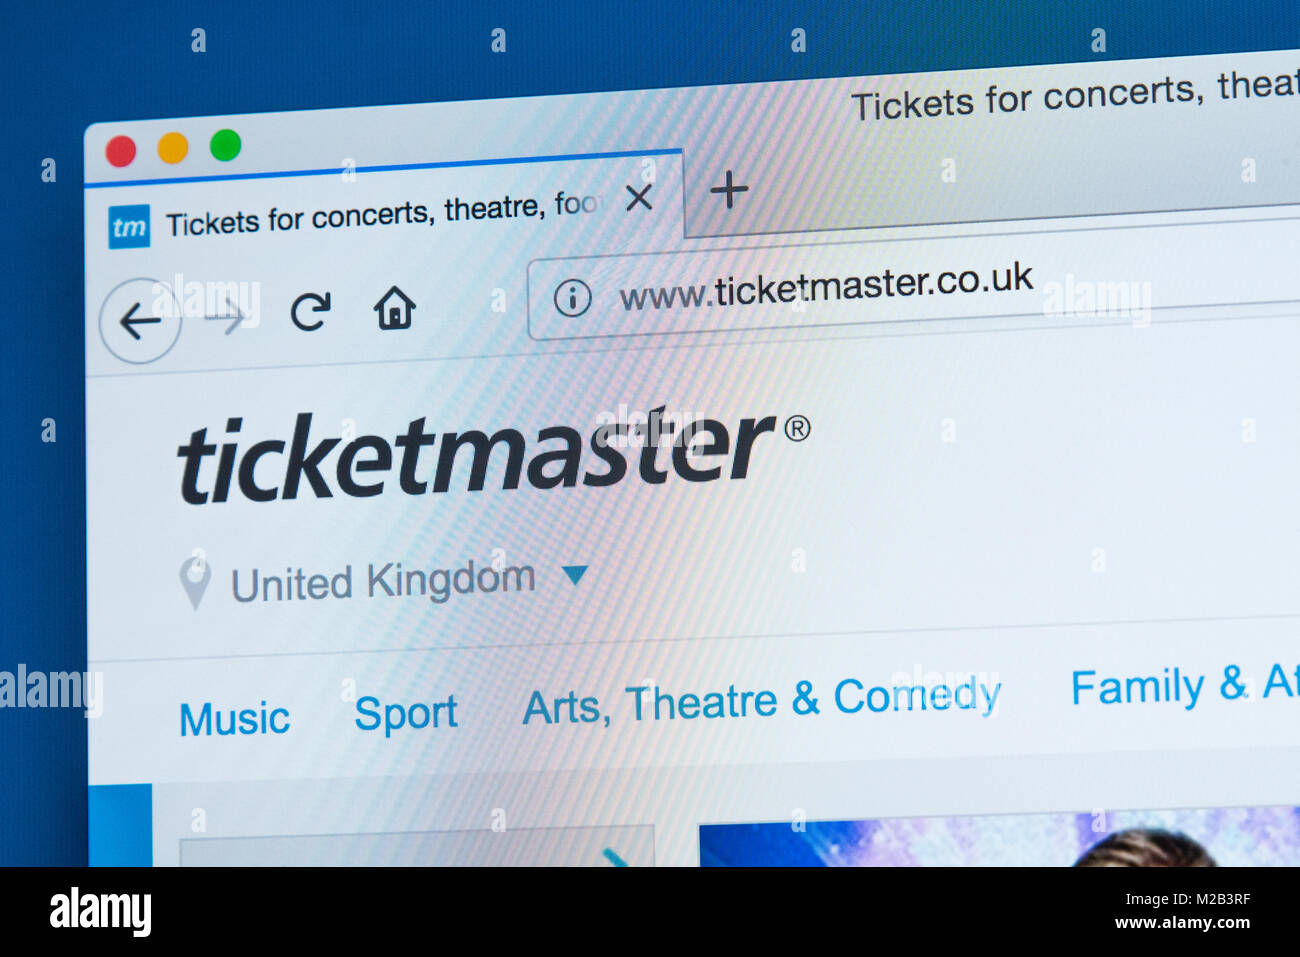Expand the United Kingdom country dropdown arrow

pos(574,575)
